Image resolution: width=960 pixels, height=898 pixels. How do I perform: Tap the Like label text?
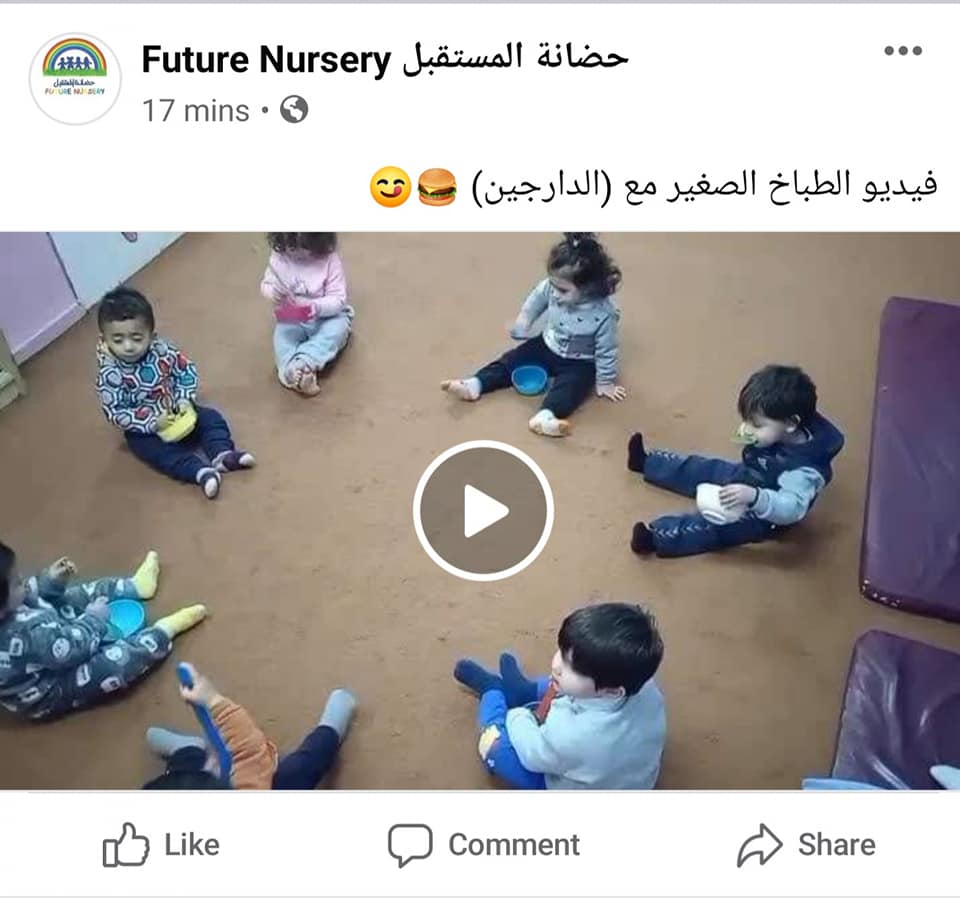click(x=192, y=845)
